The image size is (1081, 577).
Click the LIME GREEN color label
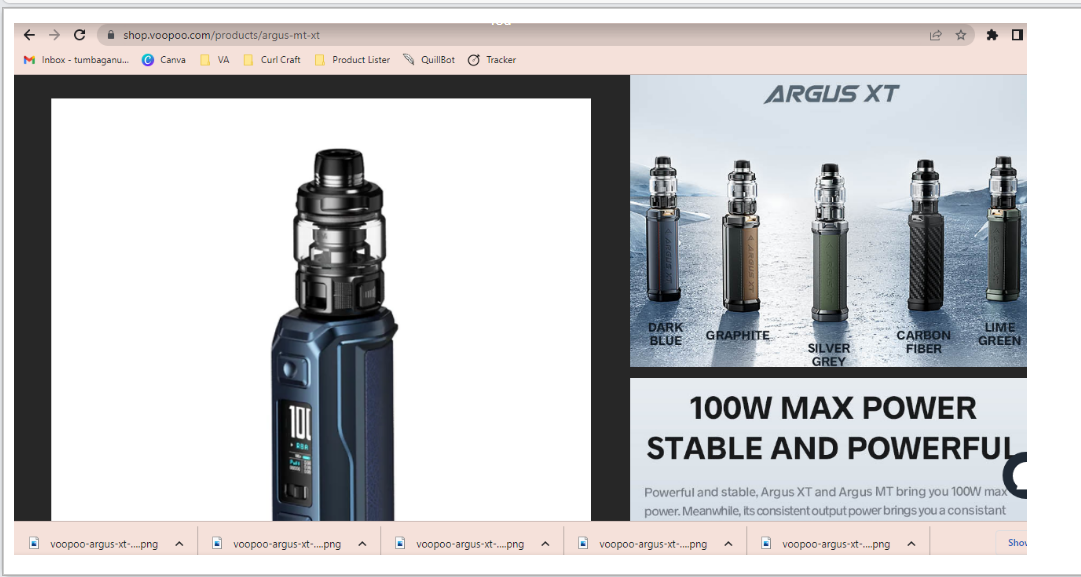tap(1000, 334)
